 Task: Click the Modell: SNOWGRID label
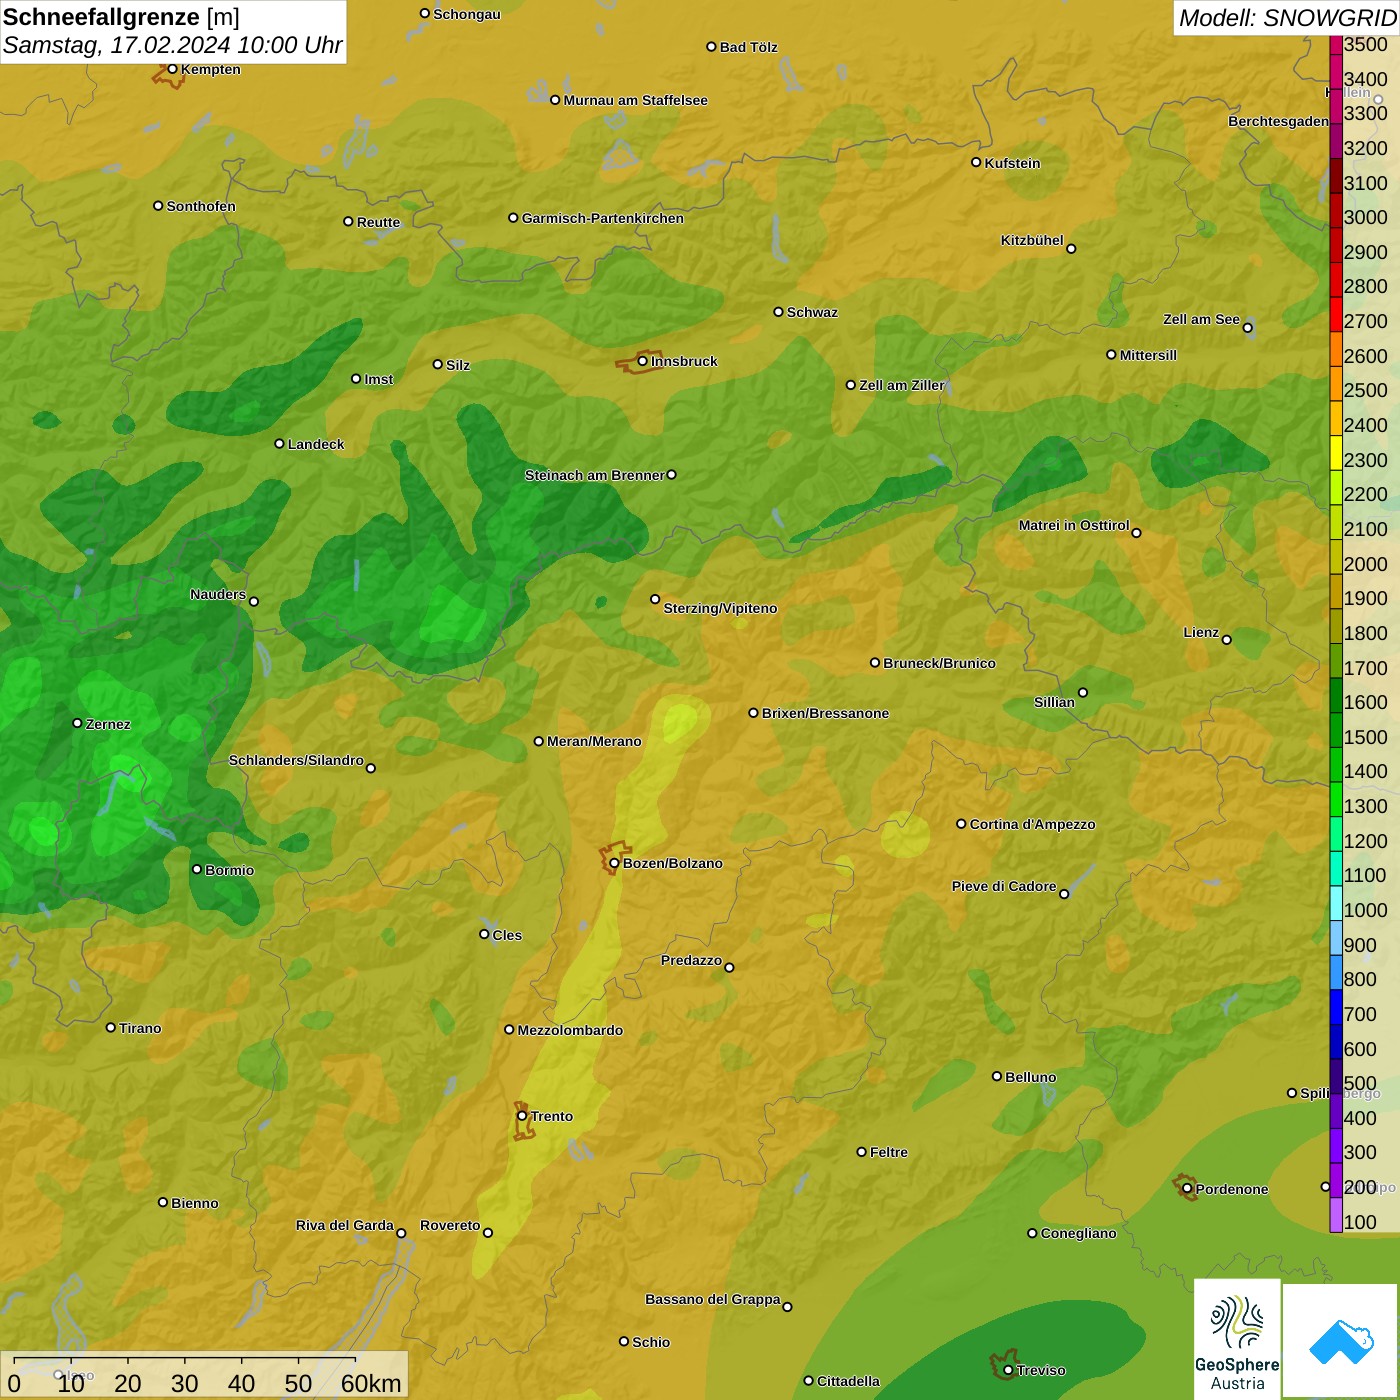tap(1286, 17)
